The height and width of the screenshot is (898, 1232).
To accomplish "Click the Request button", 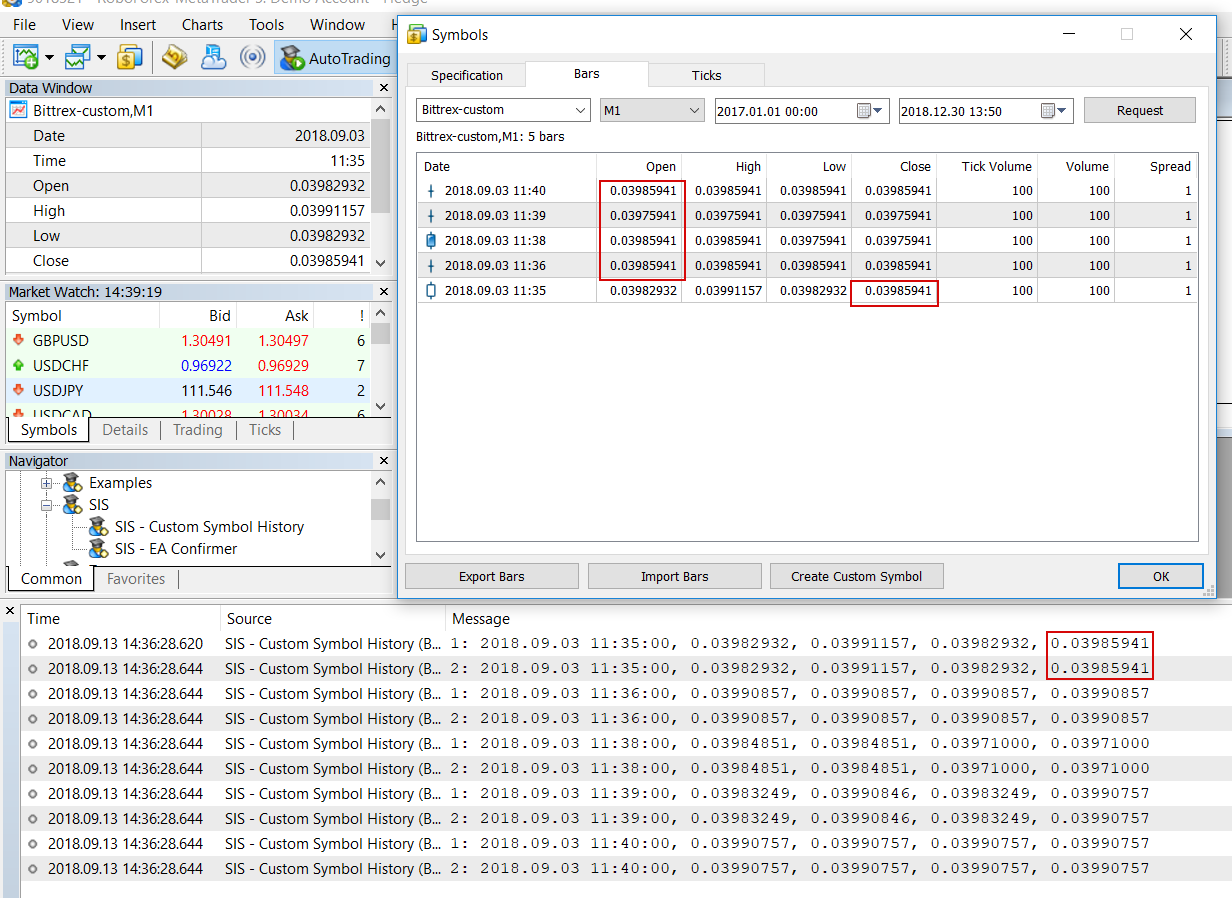I will click(1140, 110).
